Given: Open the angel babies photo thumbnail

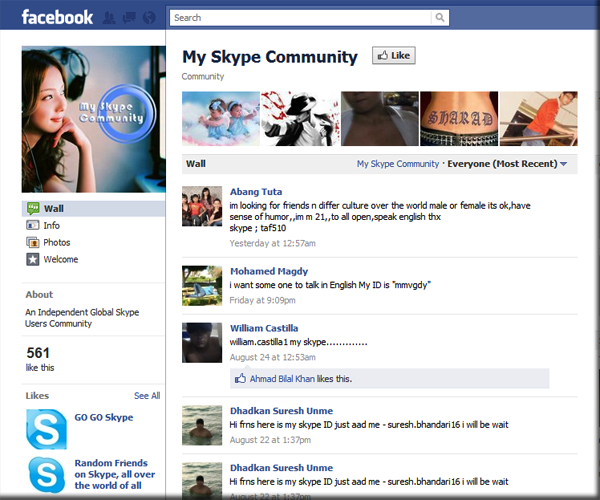Looking at the screenshot, I should coord(221,119).
